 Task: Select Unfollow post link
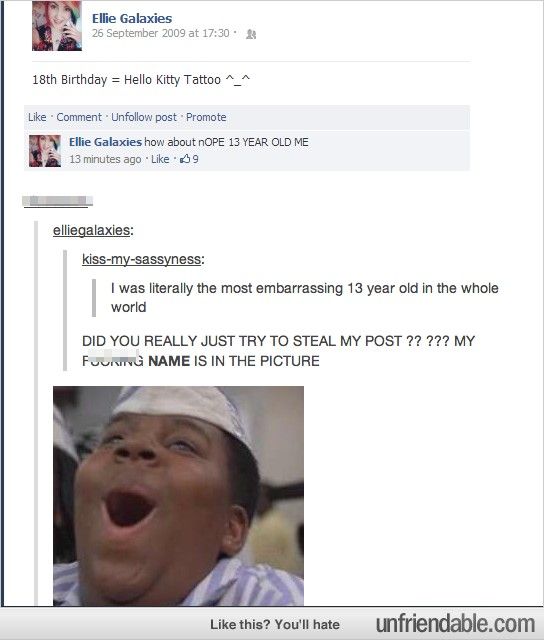click(x=144, y=117)
